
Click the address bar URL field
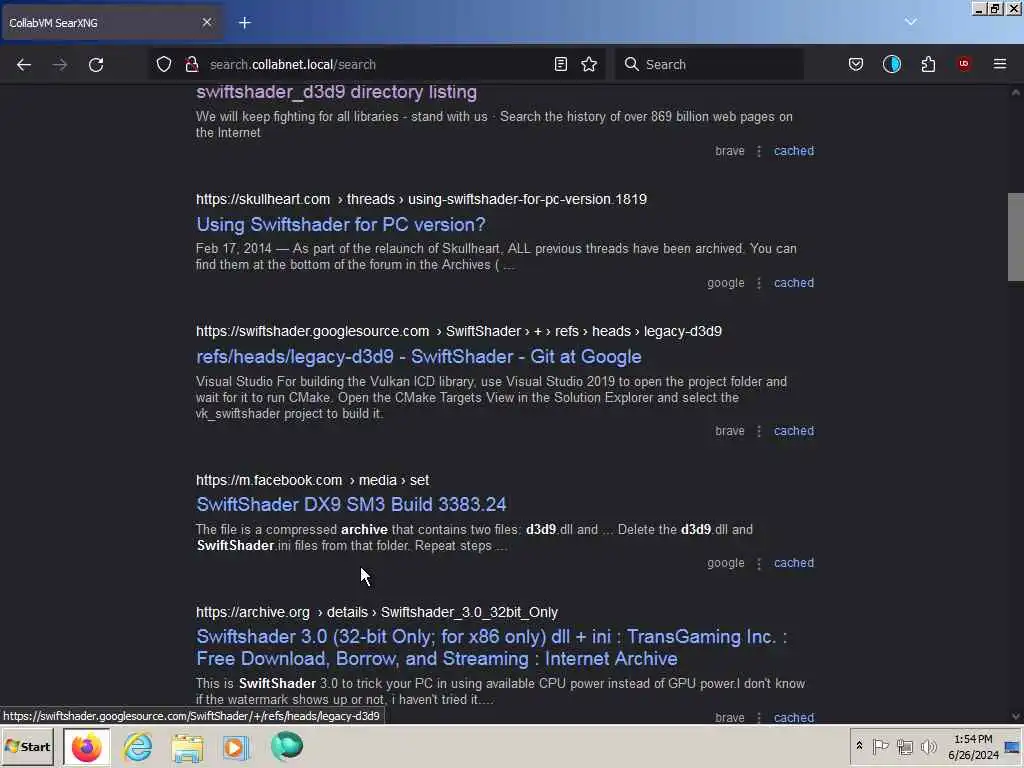[x=376, y=64]
